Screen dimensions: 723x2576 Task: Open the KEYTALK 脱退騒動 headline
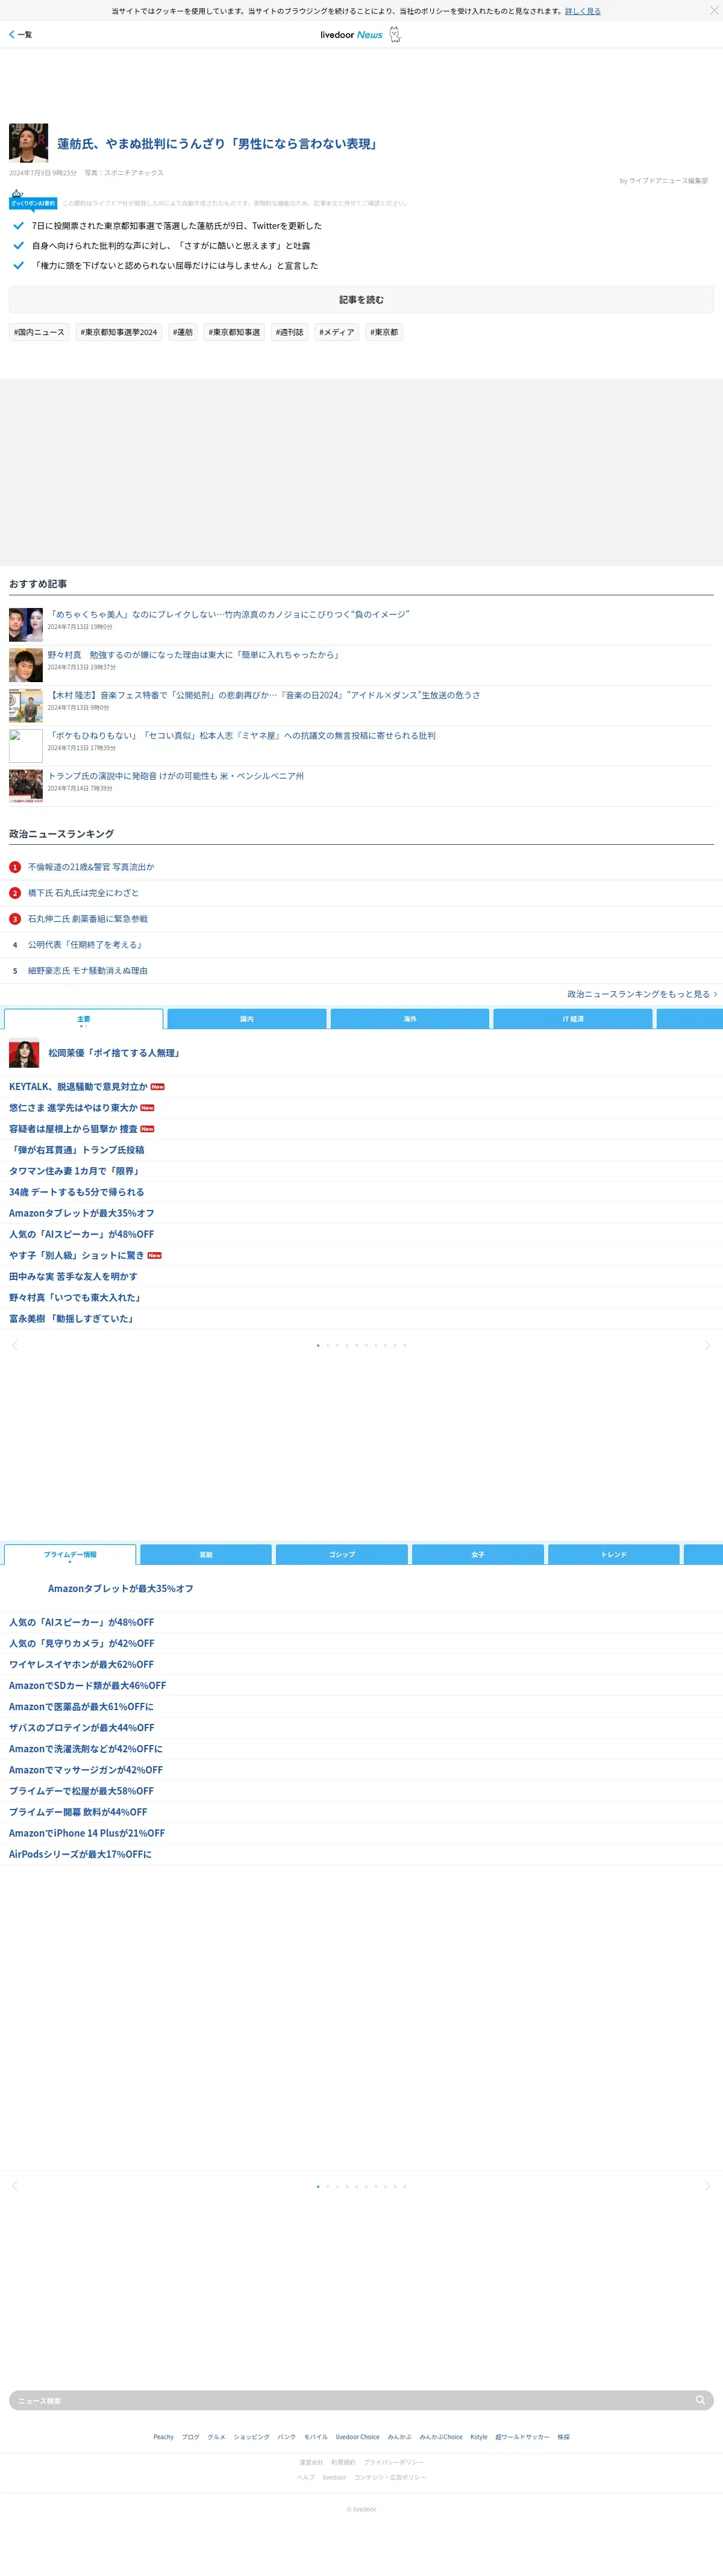(x=78, y=1087)
